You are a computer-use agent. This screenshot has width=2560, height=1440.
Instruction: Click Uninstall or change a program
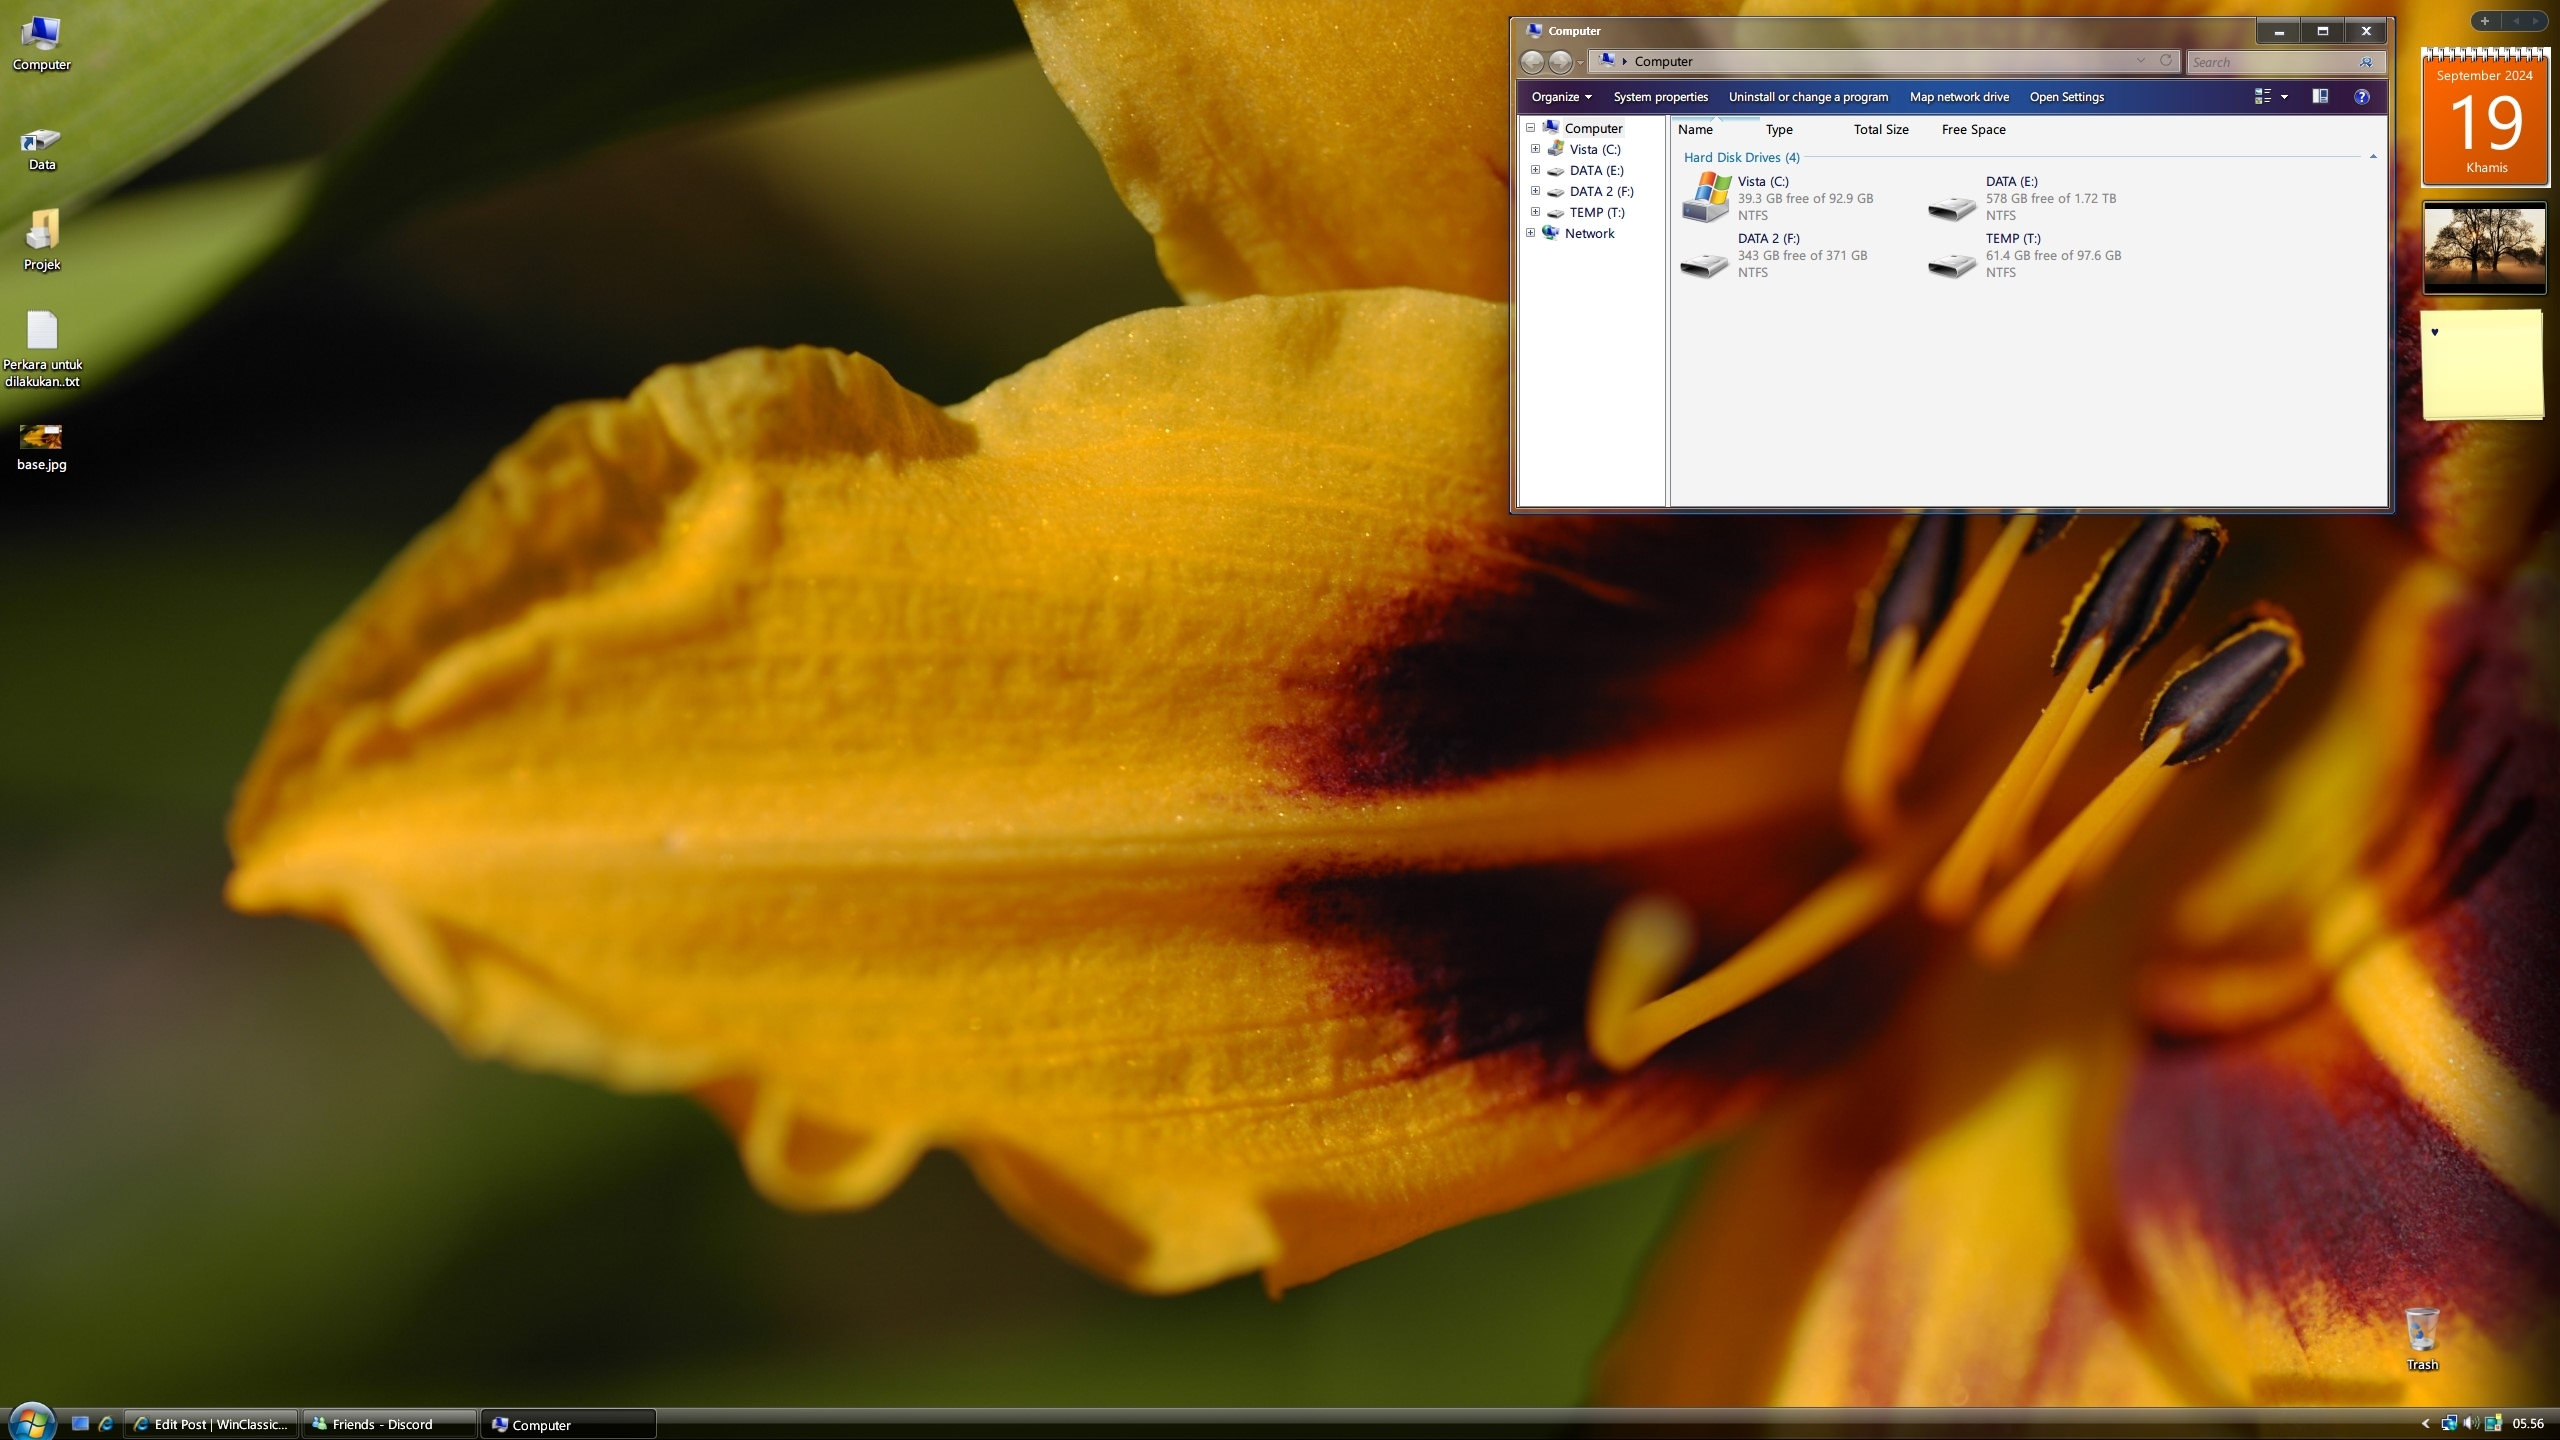tap(1809, 97)
